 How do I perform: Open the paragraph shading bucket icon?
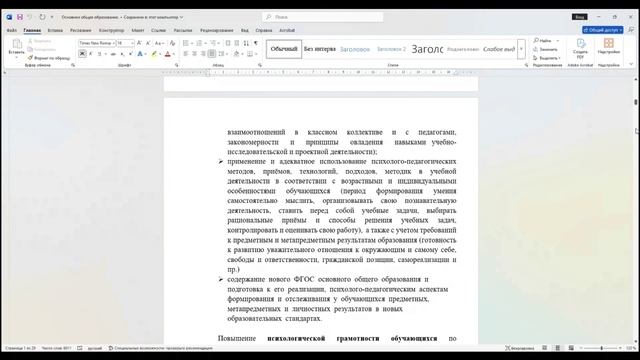click(236, 54)
